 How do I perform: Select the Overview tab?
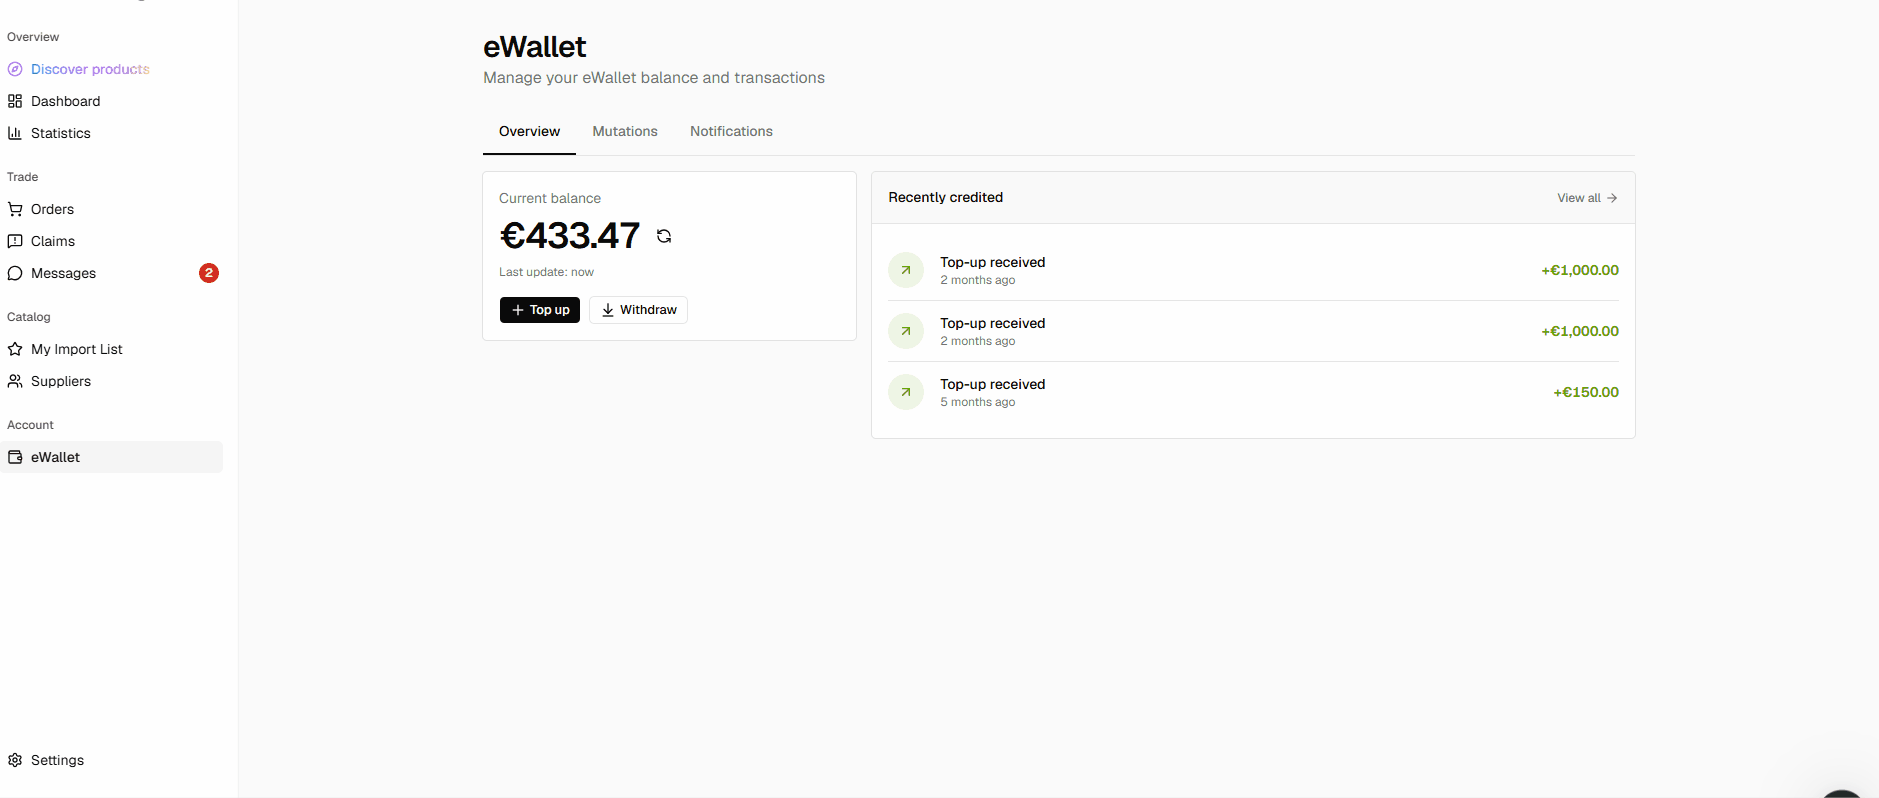(529, 131)
